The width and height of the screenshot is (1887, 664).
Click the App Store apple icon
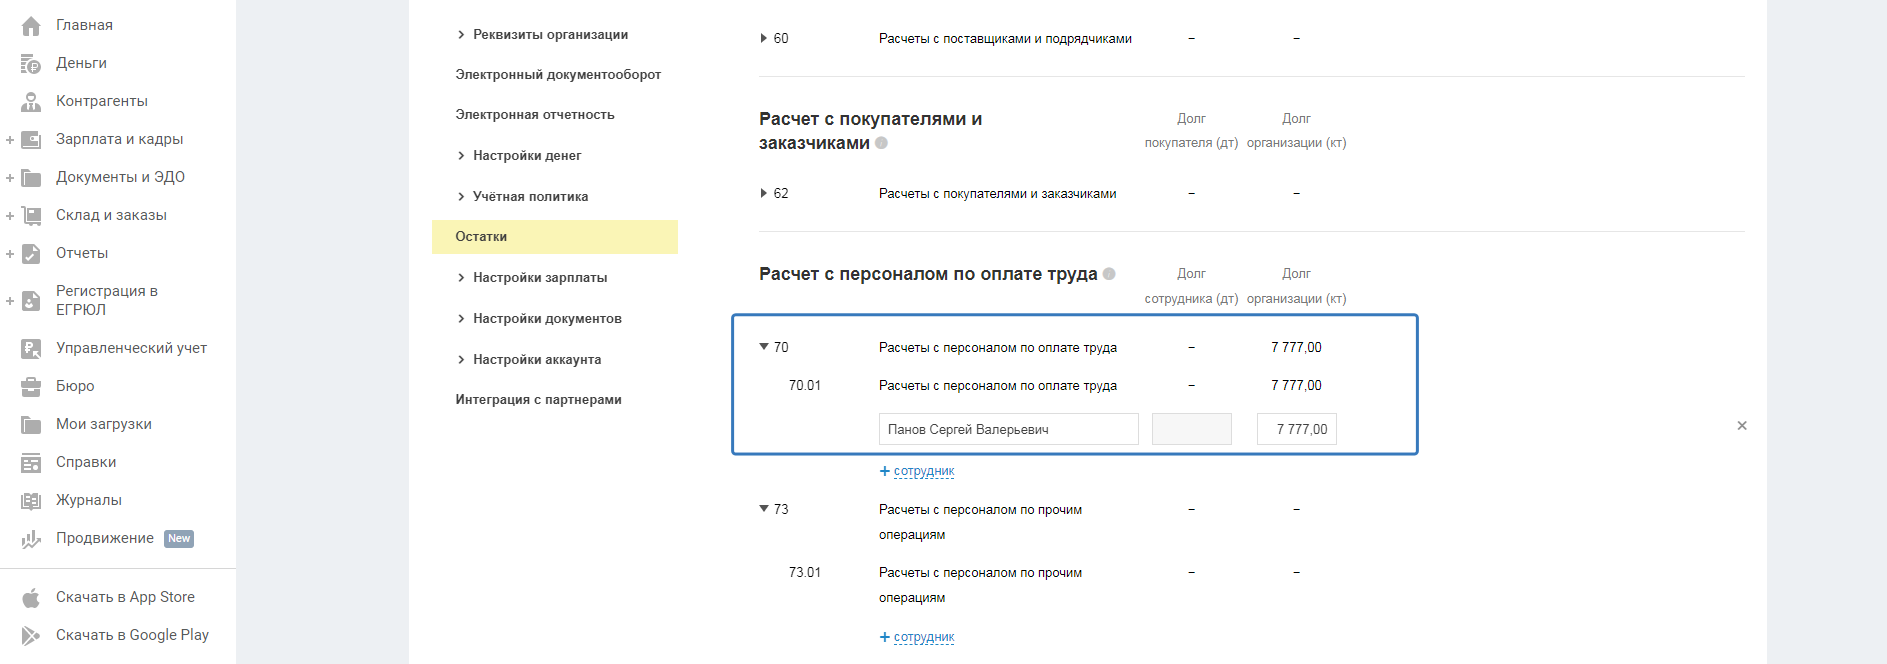tap(31, 598)
